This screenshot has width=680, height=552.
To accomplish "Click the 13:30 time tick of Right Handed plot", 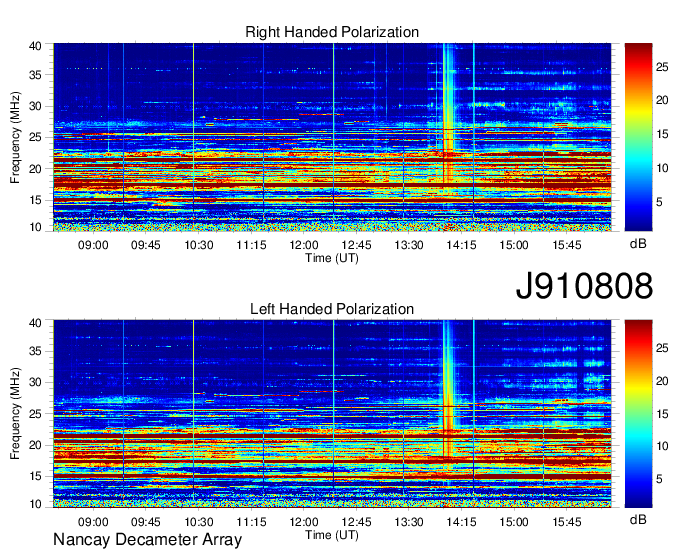I will 409,245.
